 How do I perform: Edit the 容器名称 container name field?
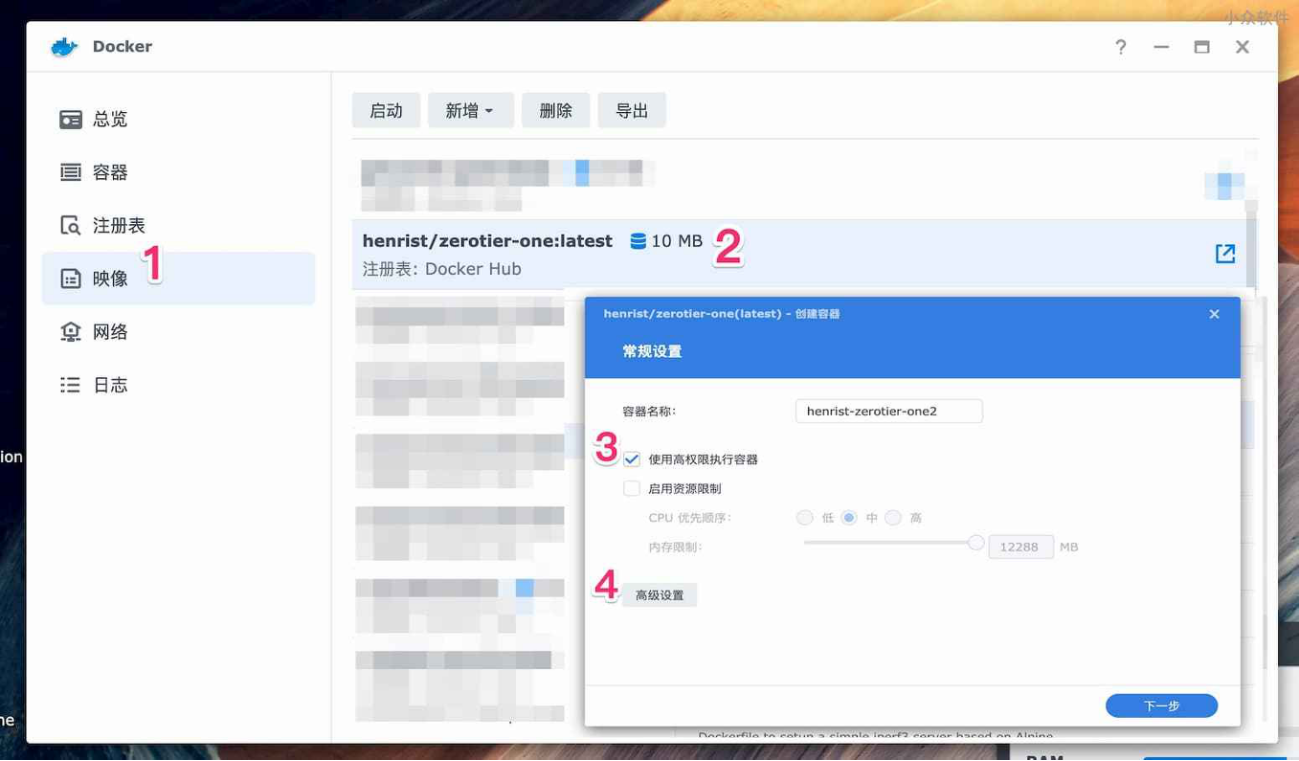tap(888, 411)
